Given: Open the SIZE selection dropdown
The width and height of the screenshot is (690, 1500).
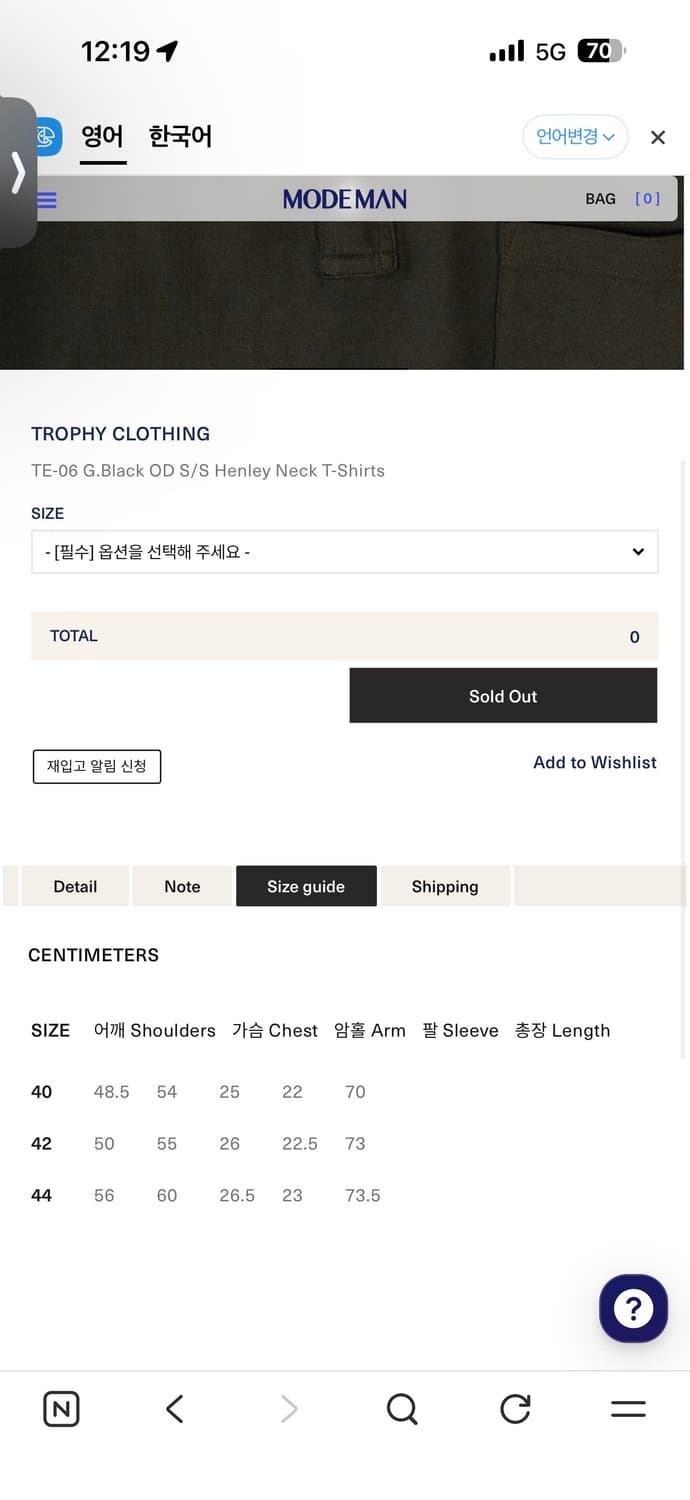Looking at the screenshot, I should [x=344, y=551].
